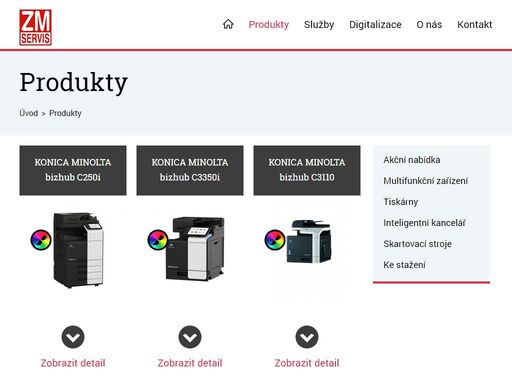Open the Digitalizace menu item
The height and width of the screenshot is (384, 512).
[375, 25]
